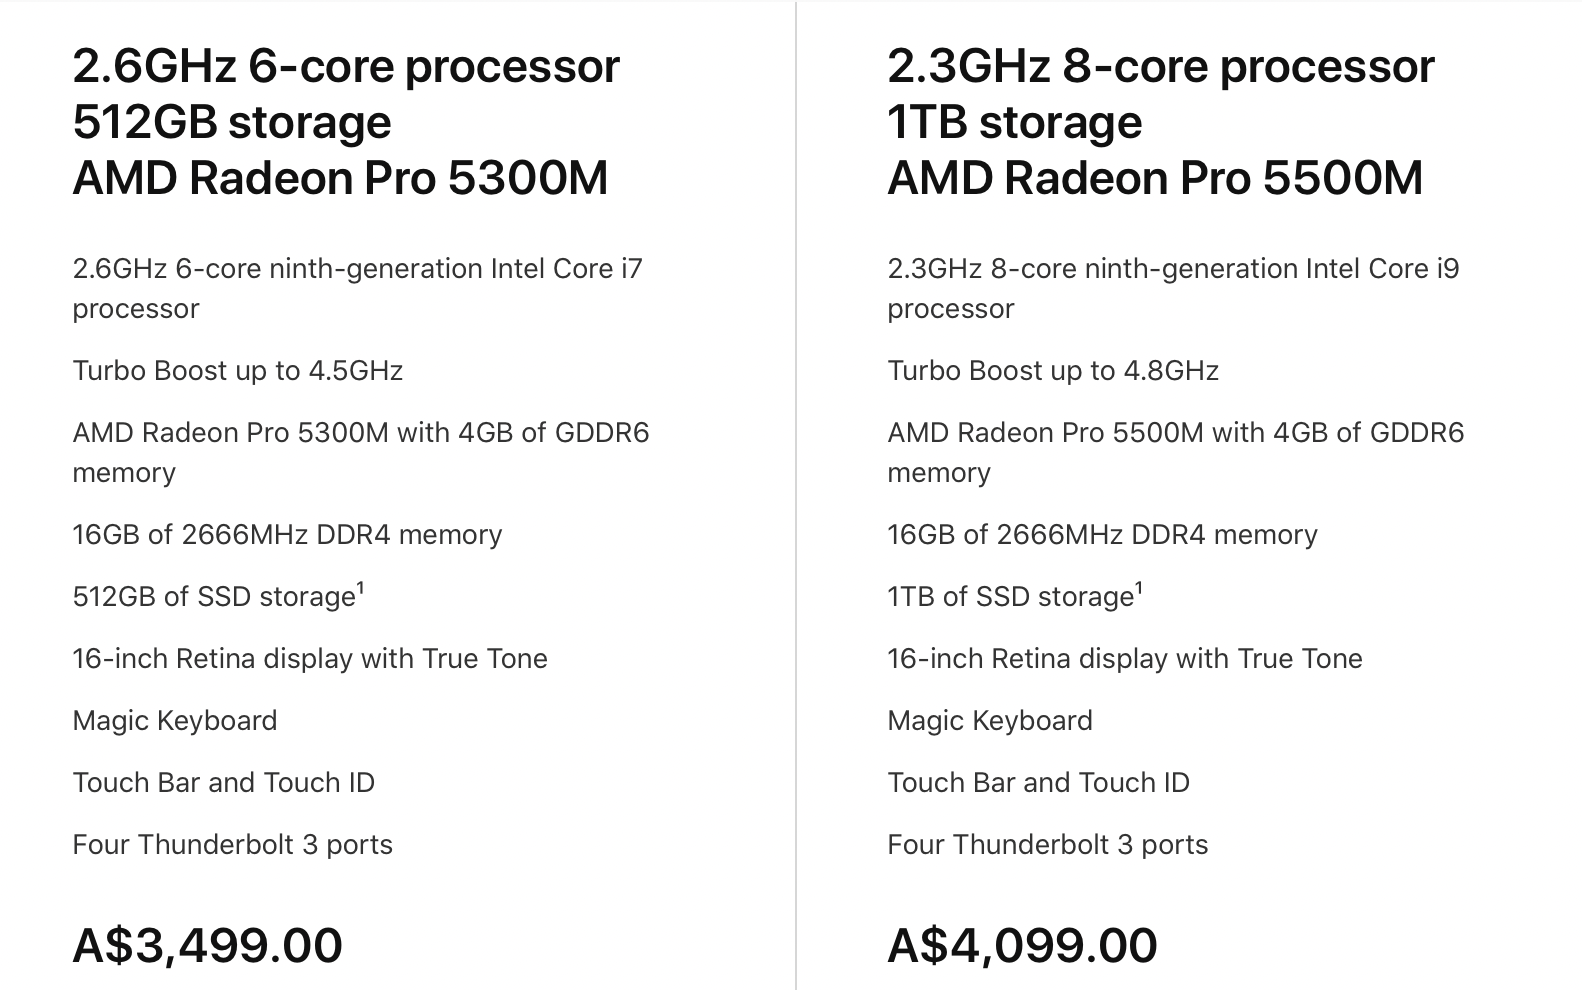Click the 512GB storage heading line

tap(232, 123)
